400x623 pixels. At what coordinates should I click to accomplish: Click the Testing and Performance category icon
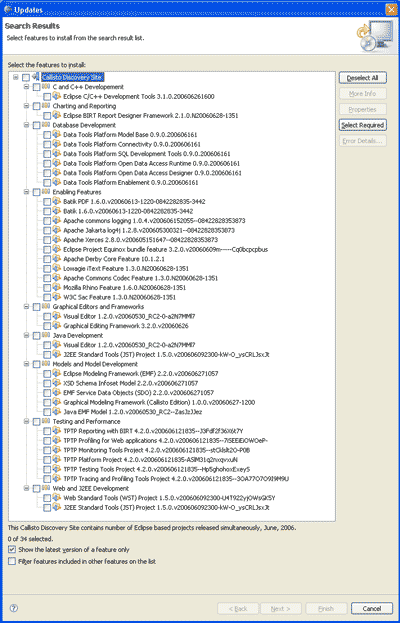46,421
